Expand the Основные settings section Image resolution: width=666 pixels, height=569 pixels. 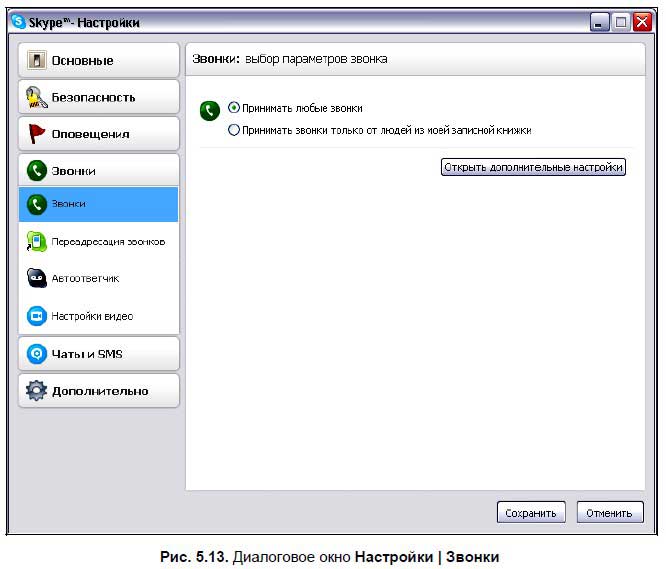(x=98, y=60)
